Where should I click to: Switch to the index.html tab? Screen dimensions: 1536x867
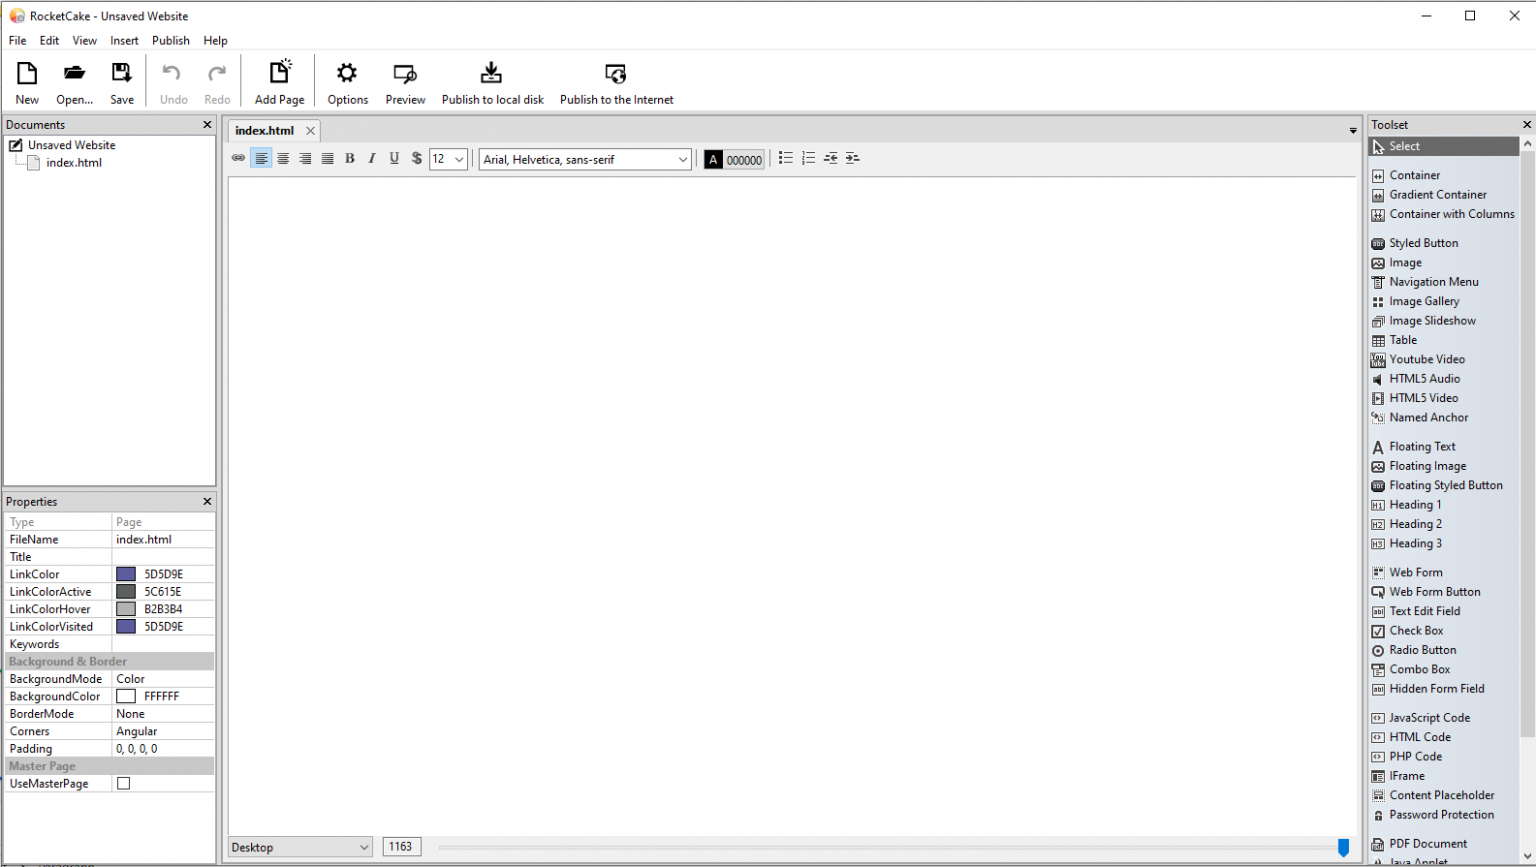pyautogui.click(x=264, y=131)
